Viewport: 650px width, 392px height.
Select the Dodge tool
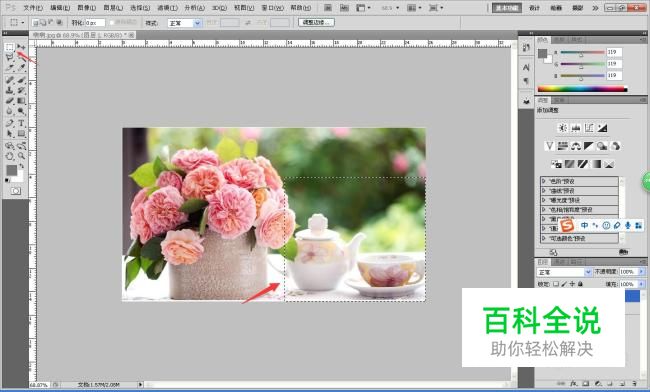pyautogui.click(x=21, y=111)
